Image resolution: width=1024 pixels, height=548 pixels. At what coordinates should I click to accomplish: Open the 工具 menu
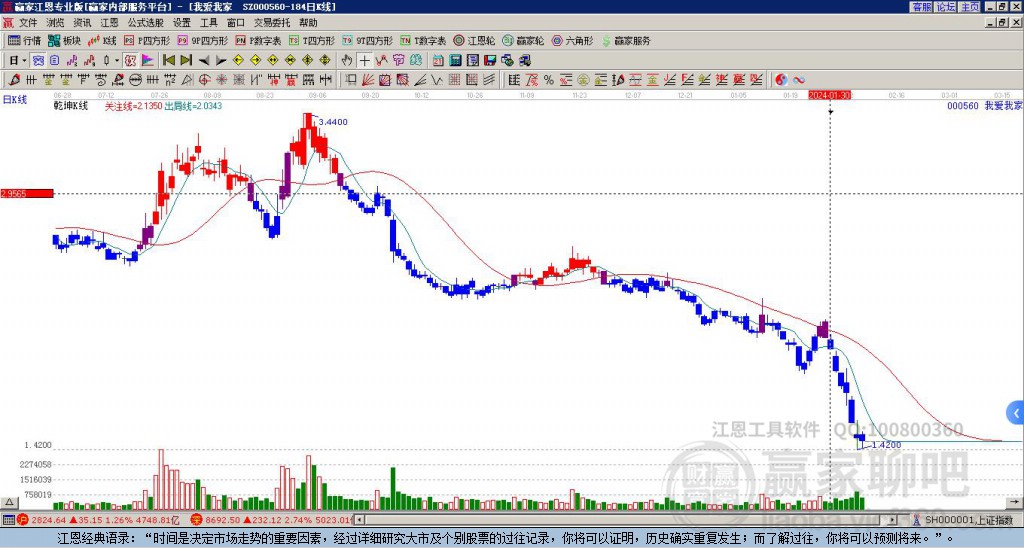click(208, 23)
